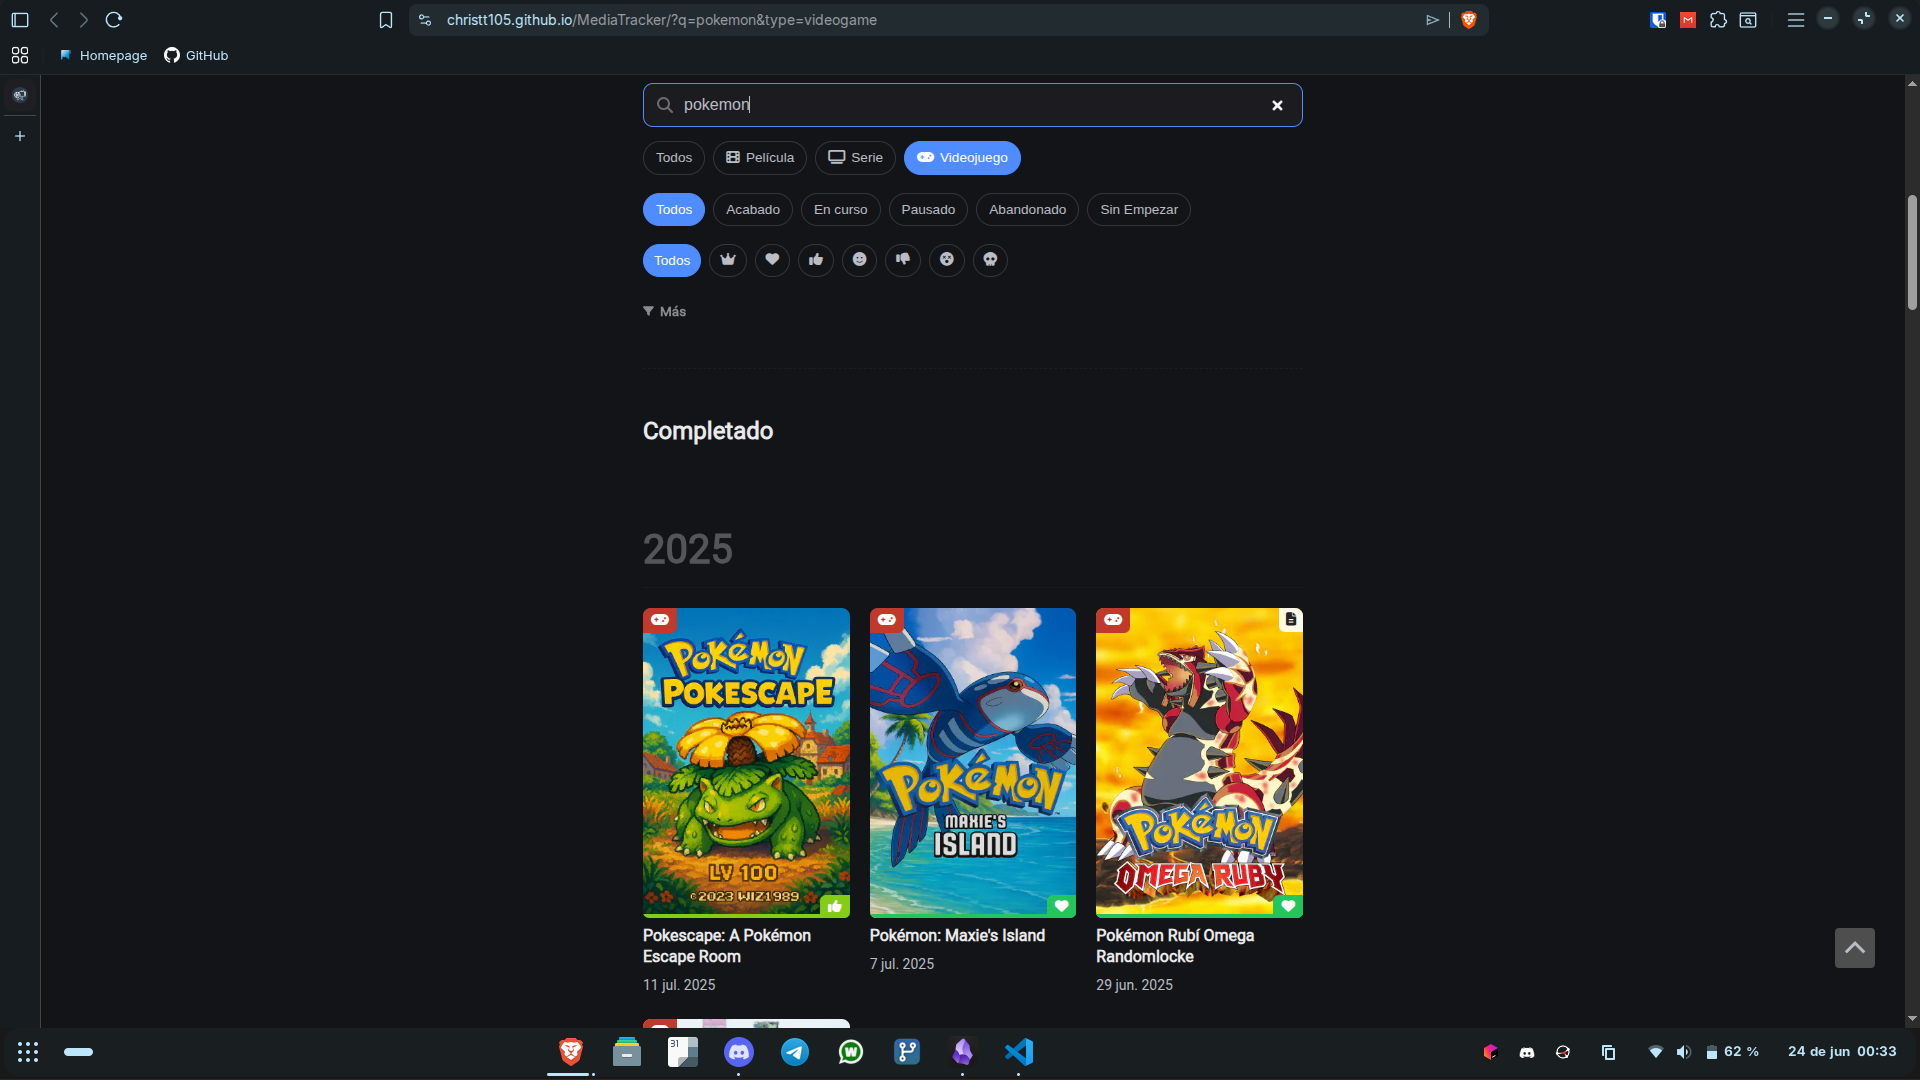Image resolution: width=1920 pixels, height=1080 pixels.
Task: Click the thumbs up badge on Pokescape cover
Action: tap(835, 906)
